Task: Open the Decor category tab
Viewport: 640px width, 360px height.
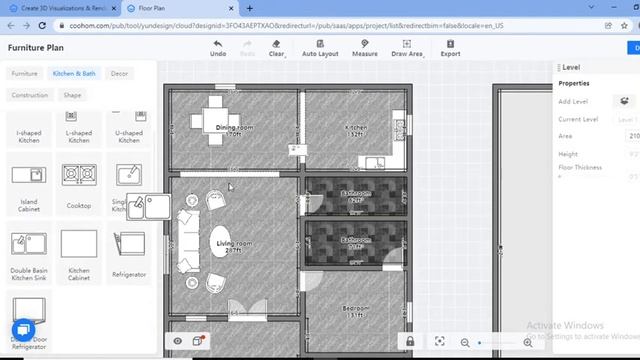Action: 119,73
